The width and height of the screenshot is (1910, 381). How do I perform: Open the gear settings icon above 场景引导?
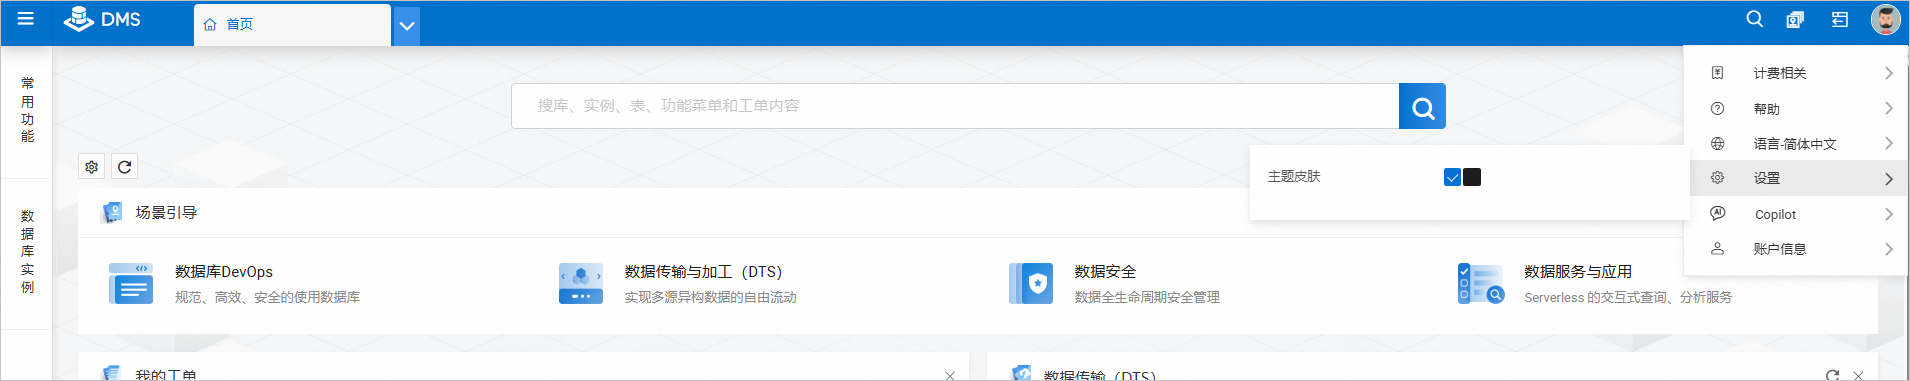(x=92, y=167)
